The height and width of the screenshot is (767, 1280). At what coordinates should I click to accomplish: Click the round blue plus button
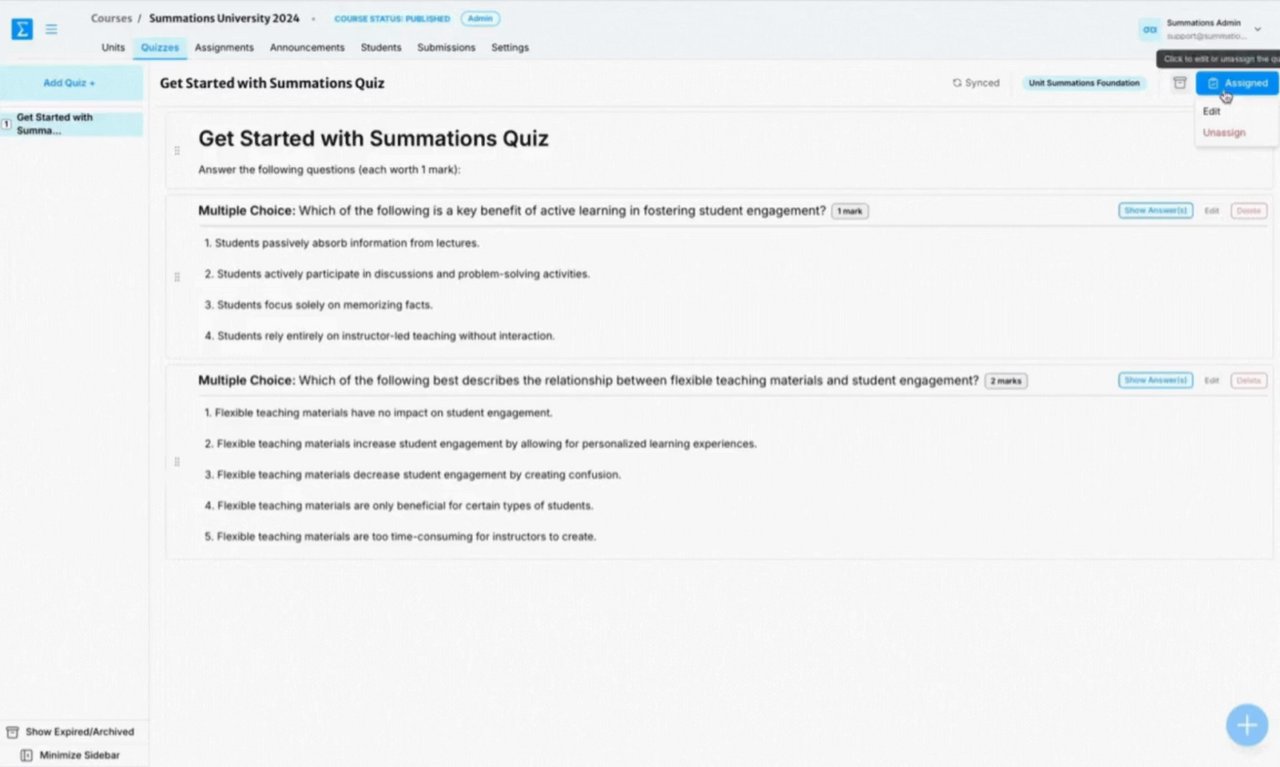[1247, 725]
